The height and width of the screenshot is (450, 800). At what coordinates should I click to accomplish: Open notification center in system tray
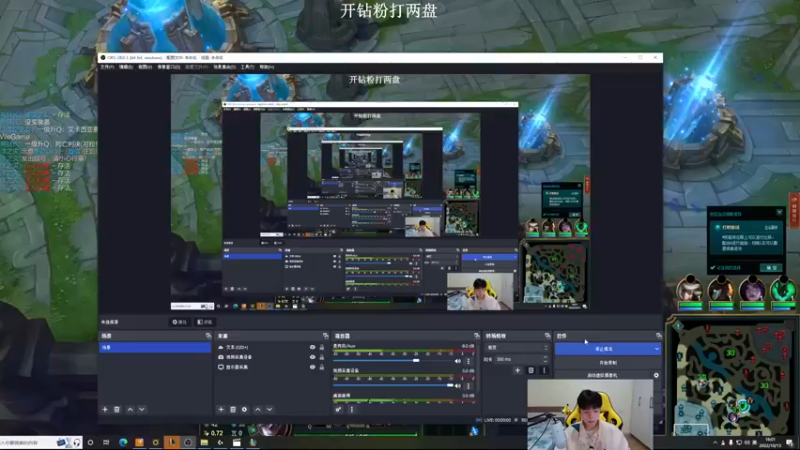(790, 442)
